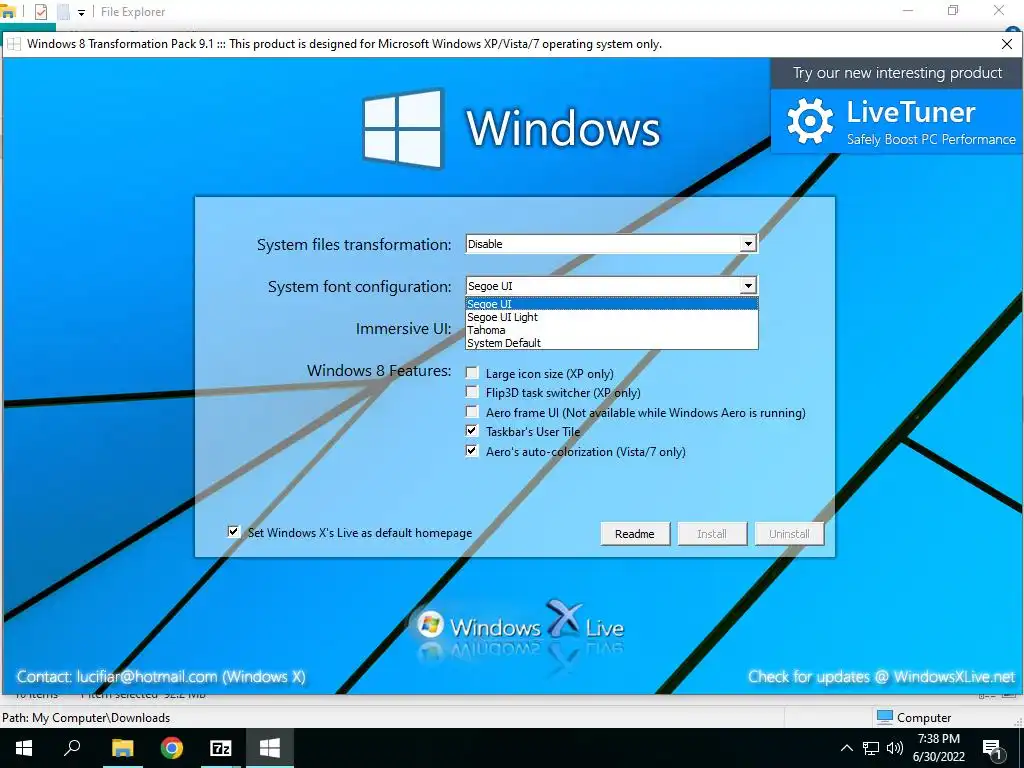The image size is (1024, 768).
Task: Open Check for updates @ WindowsXLive.net
Action: click(882, 677)
